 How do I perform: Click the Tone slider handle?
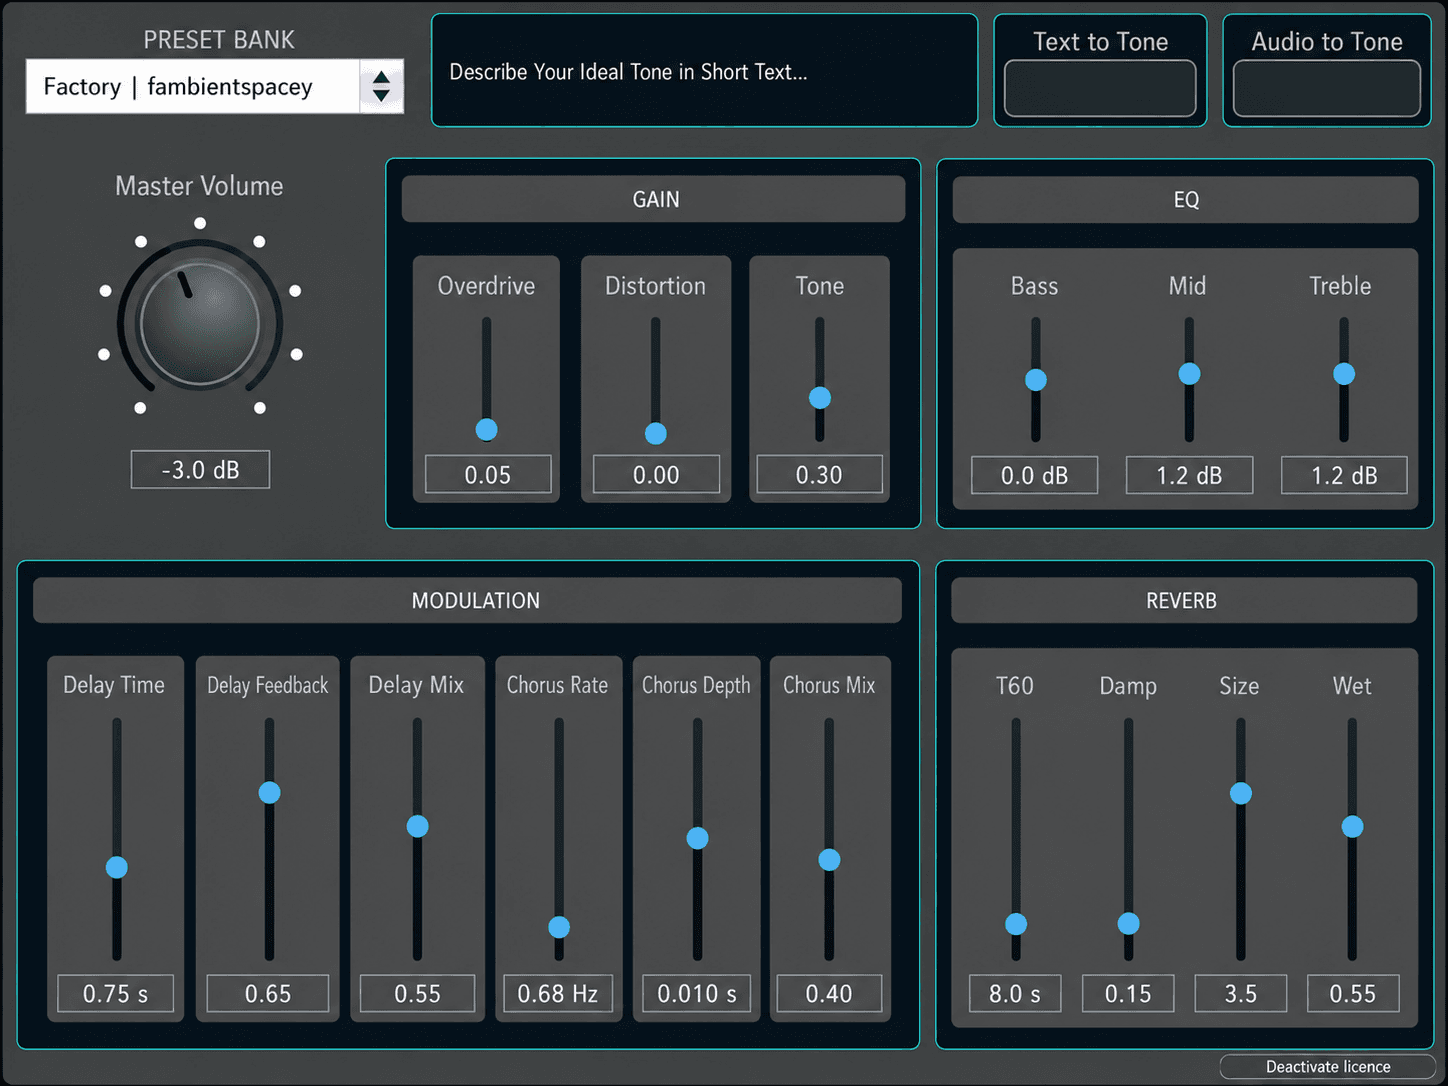tap(820, 398)
